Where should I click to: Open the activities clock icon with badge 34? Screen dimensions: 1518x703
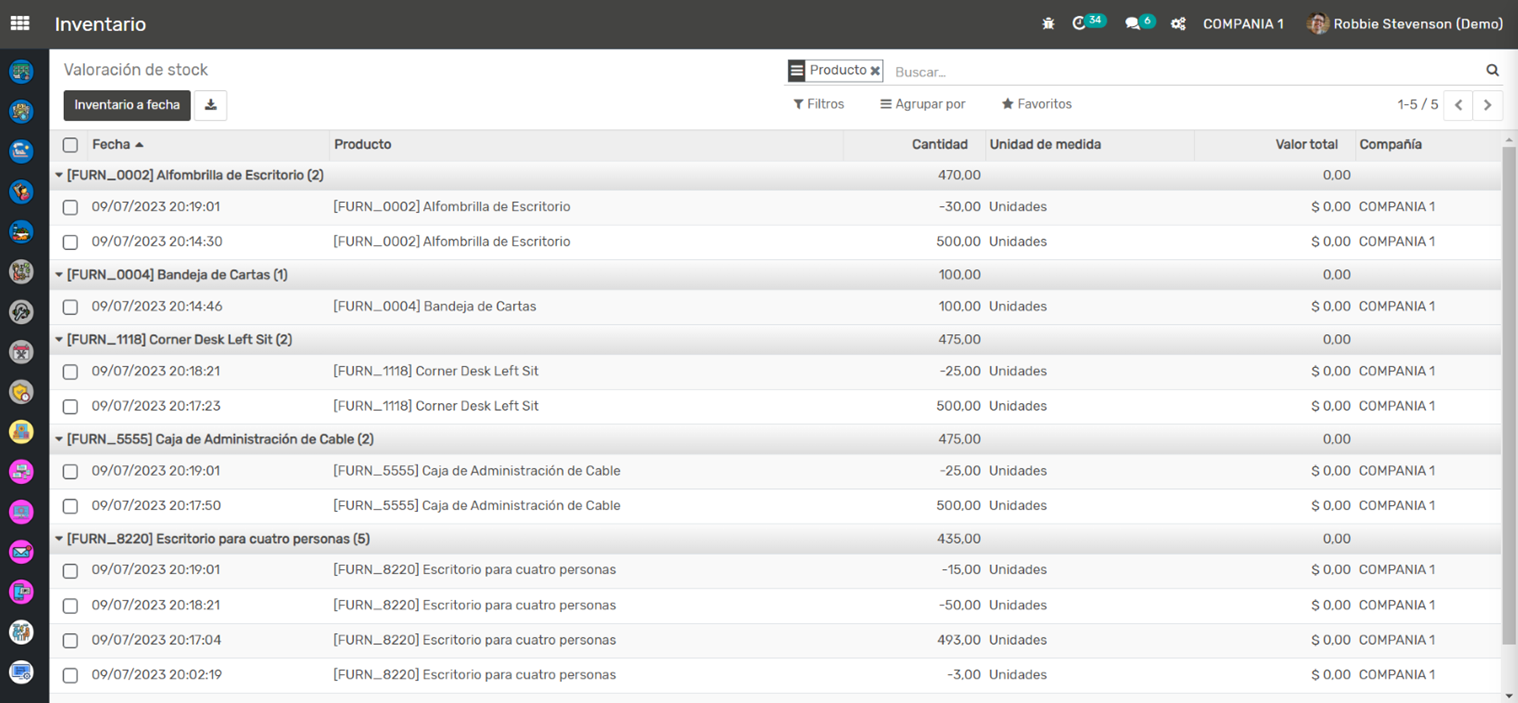pos(1080,24)
